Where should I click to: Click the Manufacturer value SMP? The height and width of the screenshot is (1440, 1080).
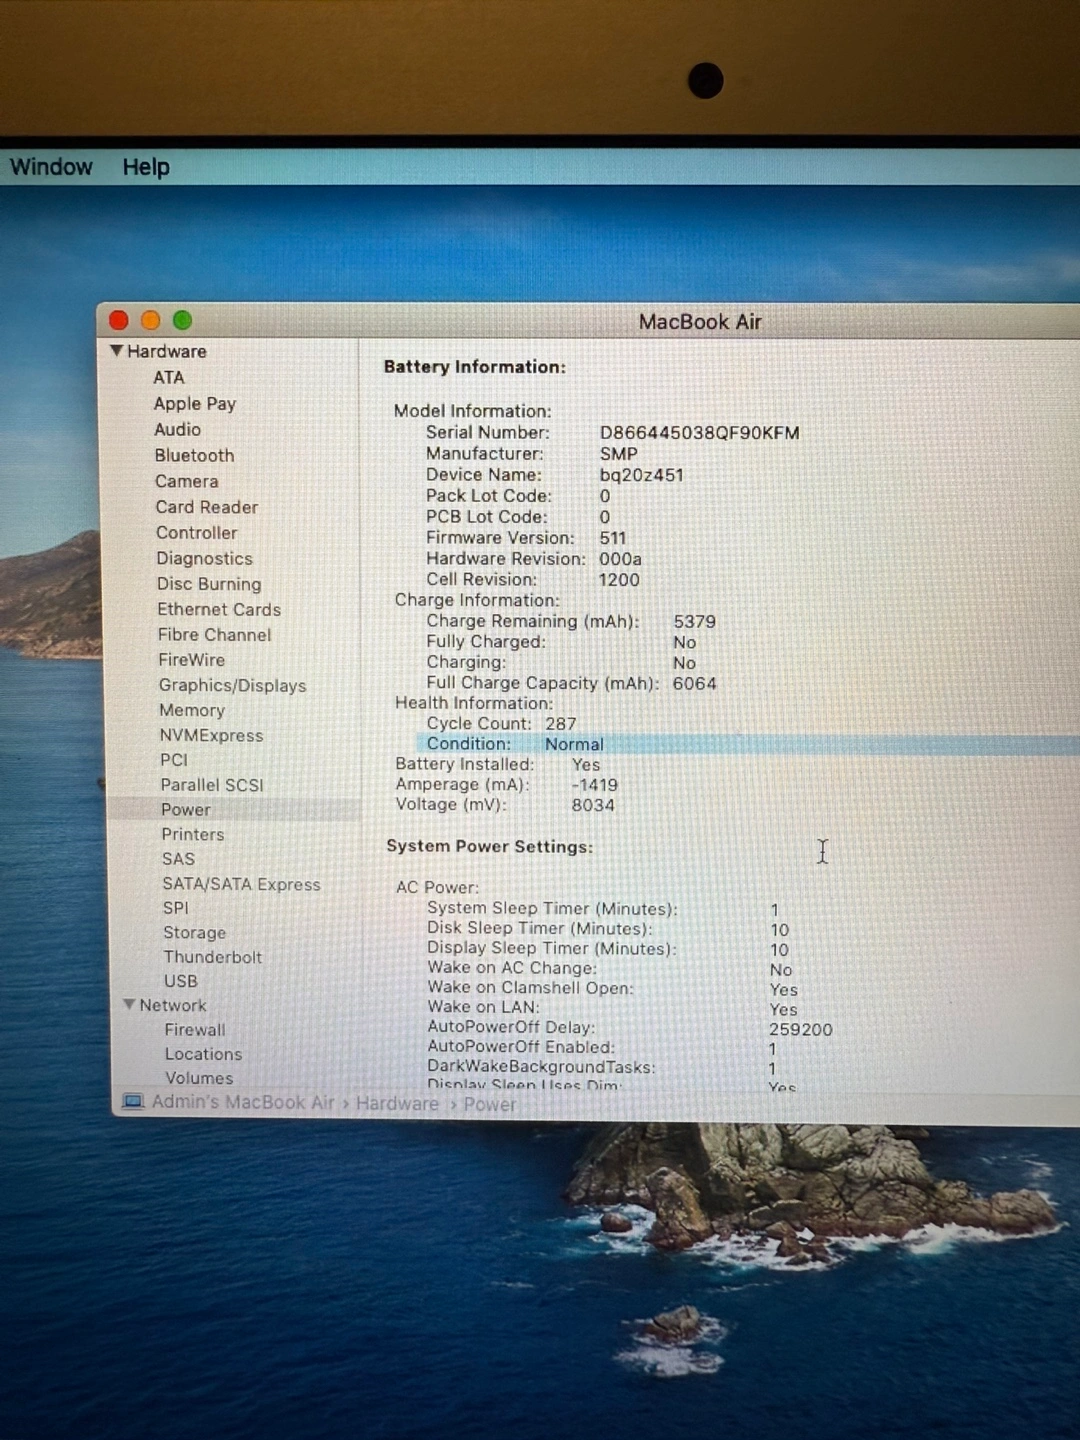coord(619,454)
